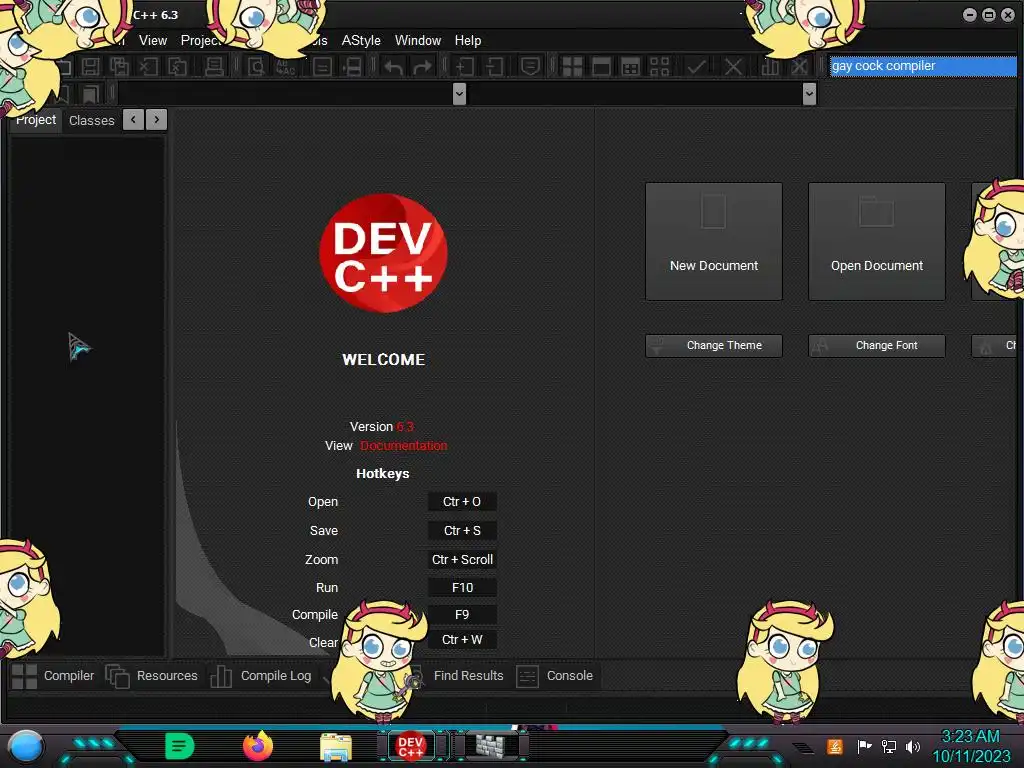Switch to the Classes sidebar tab
The width and height of the screenshot is (1024, 768).
pos(91,120)
